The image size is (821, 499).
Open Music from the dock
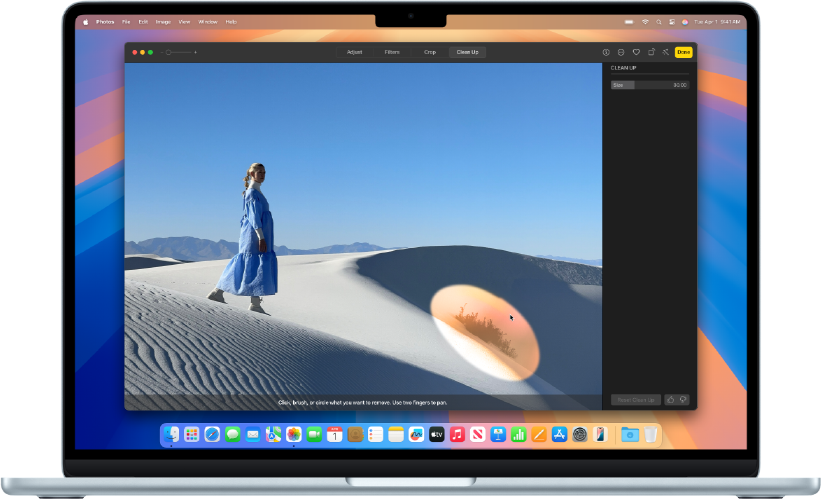(457, 434)
